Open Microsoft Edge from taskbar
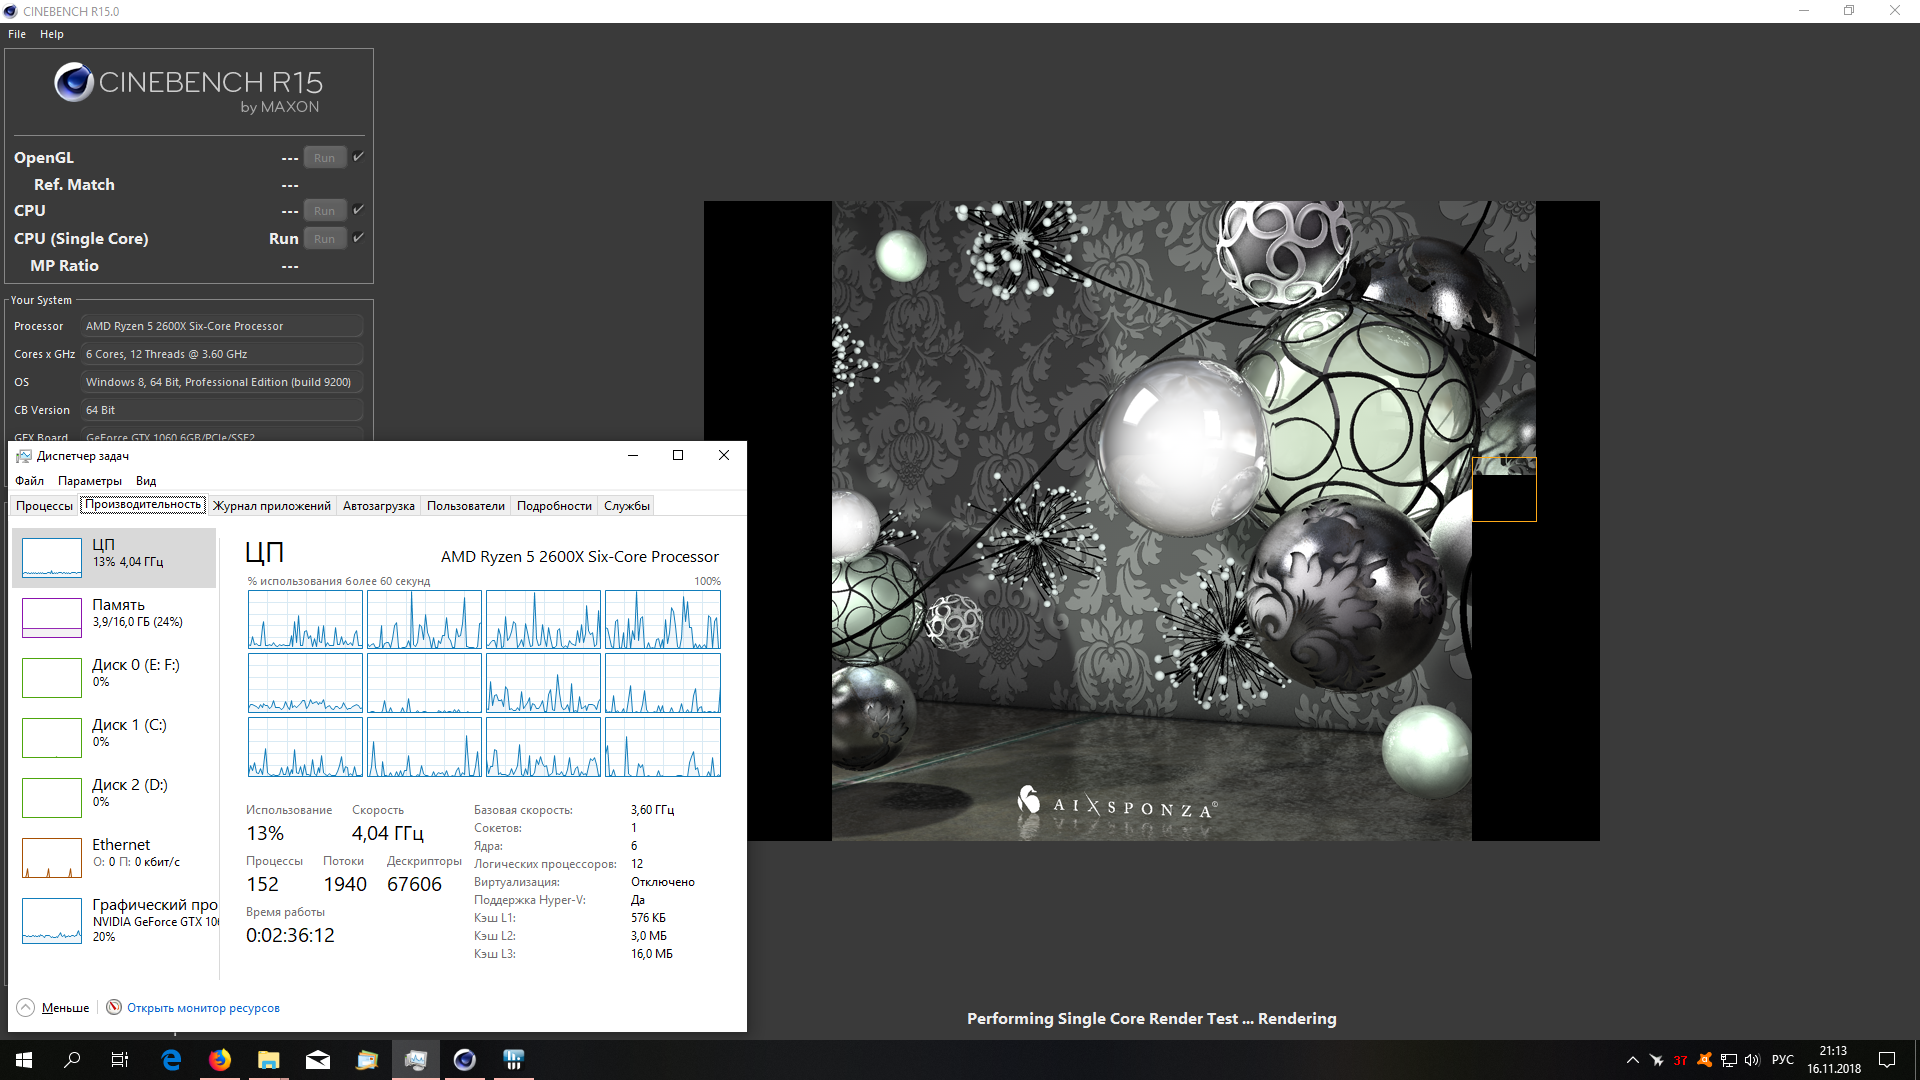This screenshot has height=1080, width=1920. (171, 1060)
